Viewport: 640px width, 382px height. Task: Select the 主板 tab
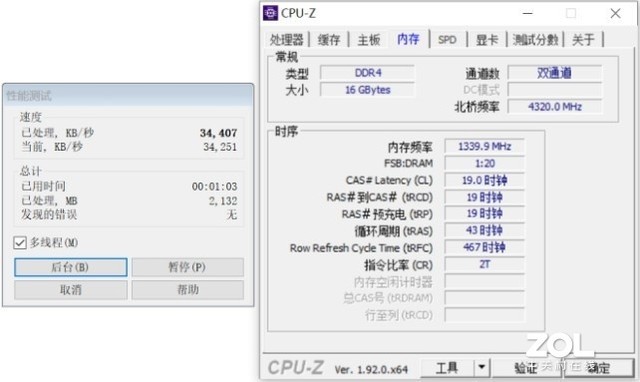click(x=369, y=40)
